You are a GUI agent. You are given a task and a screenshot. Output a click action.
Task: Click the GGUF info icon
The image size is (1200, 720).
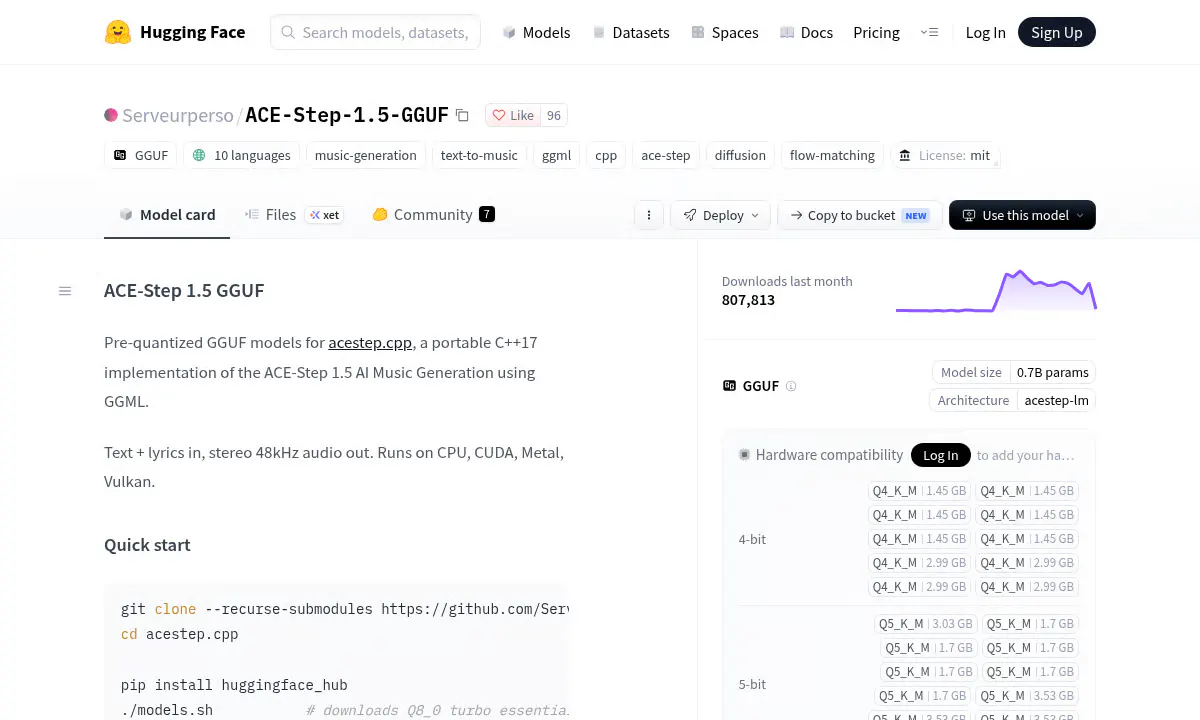tap(791, 386)
